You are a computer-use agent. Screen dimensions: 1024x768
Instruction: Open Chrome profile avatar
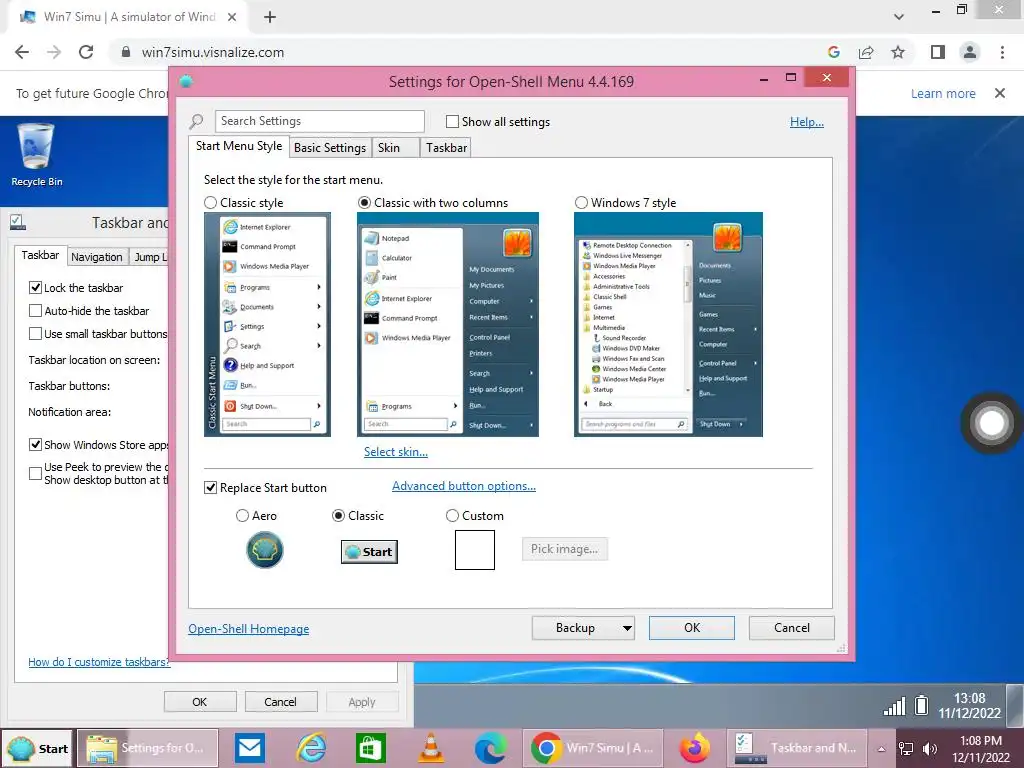click(x=970, y=52)
